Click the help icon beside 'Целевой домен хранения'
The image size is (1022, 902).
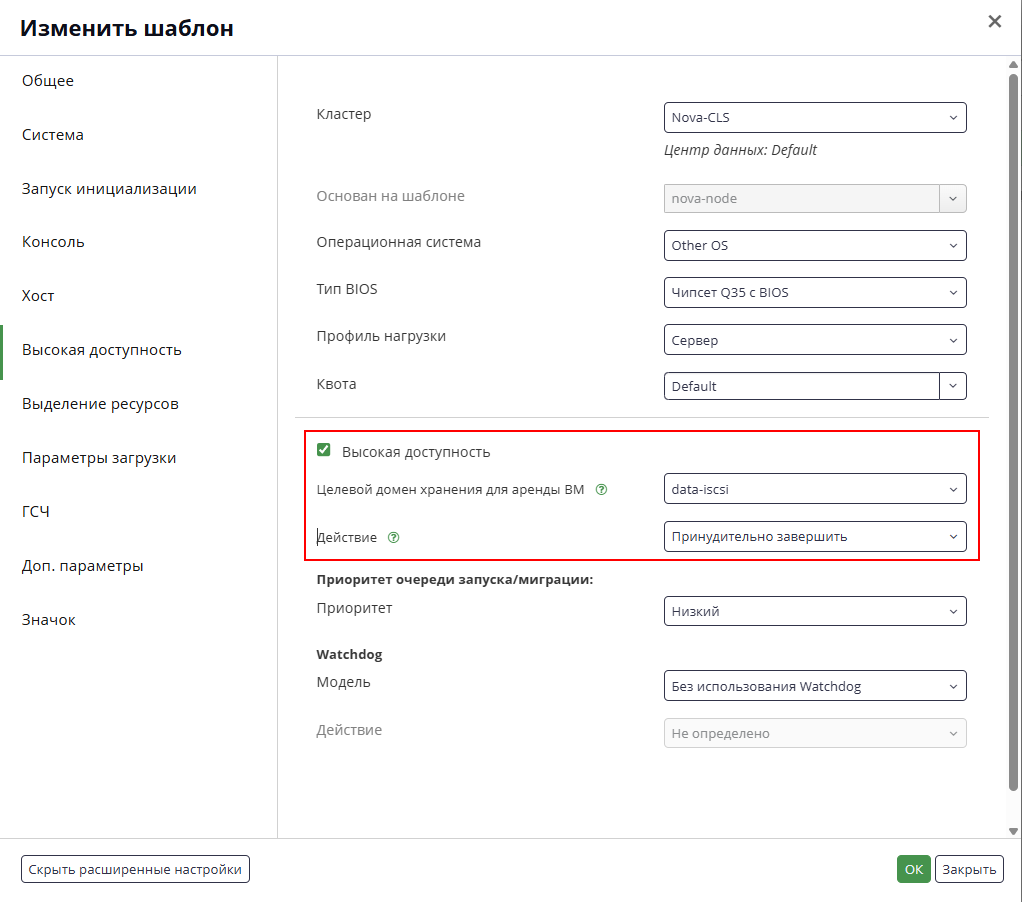(x=602, y=489)
